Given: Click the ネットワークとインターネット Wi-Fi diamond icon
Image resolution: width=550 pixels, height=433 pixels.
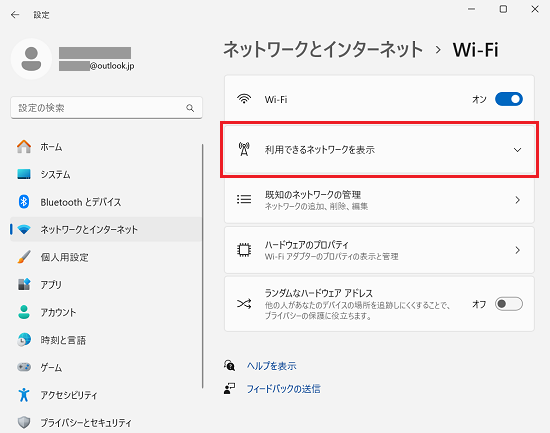Looking at the screenshot, I should point(24,229).
